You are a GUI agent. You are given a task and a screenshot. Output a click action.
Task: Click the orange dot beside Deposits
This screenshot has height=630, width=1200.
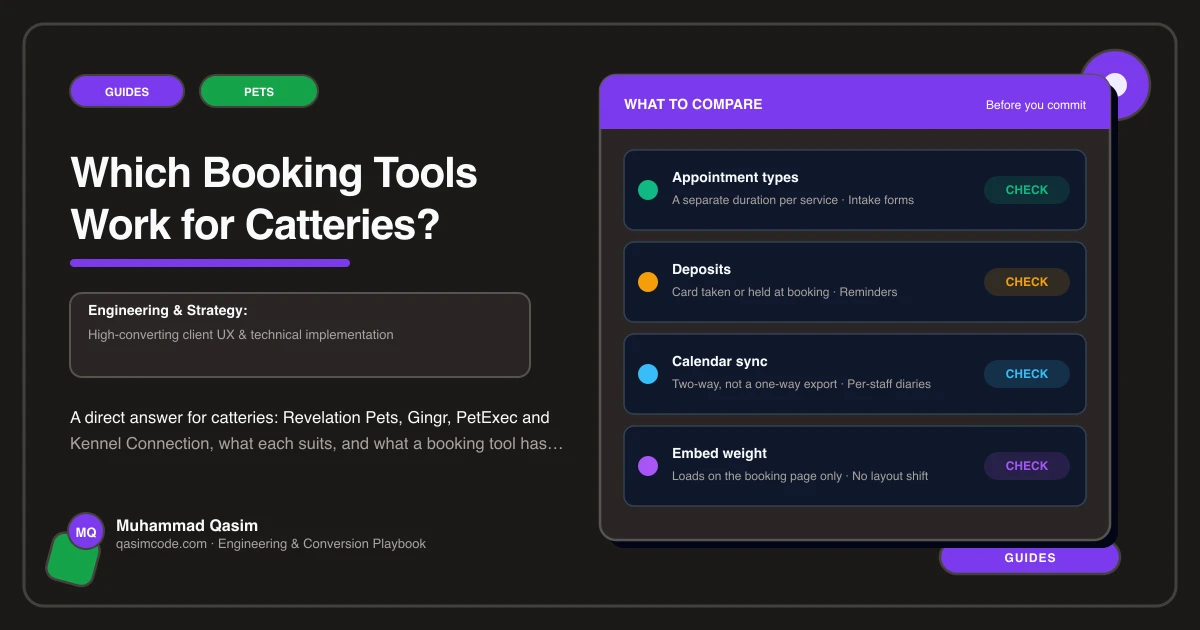(x=648, y=282)
